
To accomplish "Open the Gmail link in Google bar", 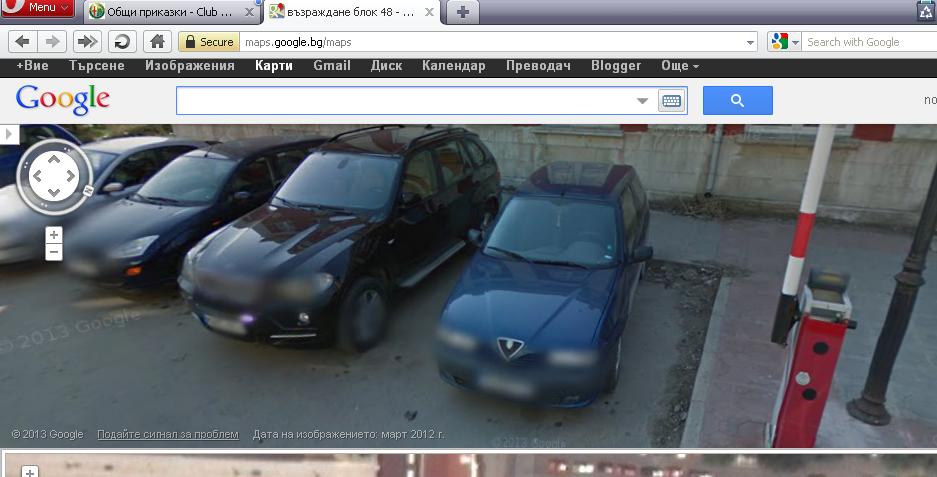I will [331, 66].
